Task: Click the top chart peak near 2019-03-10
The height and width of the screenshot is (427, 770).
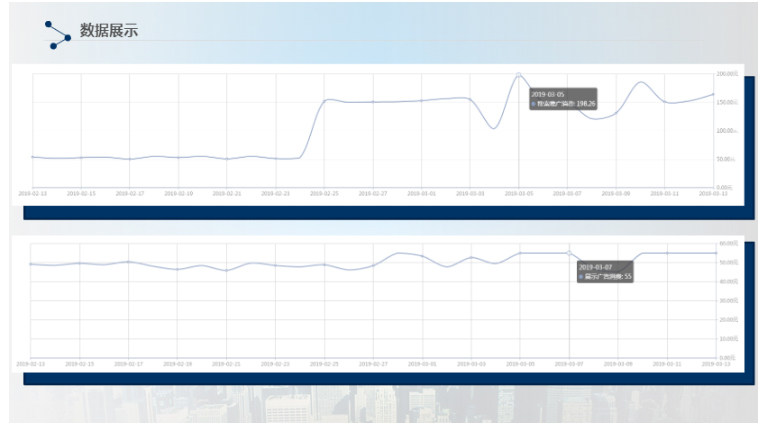Action: point(641,82)
